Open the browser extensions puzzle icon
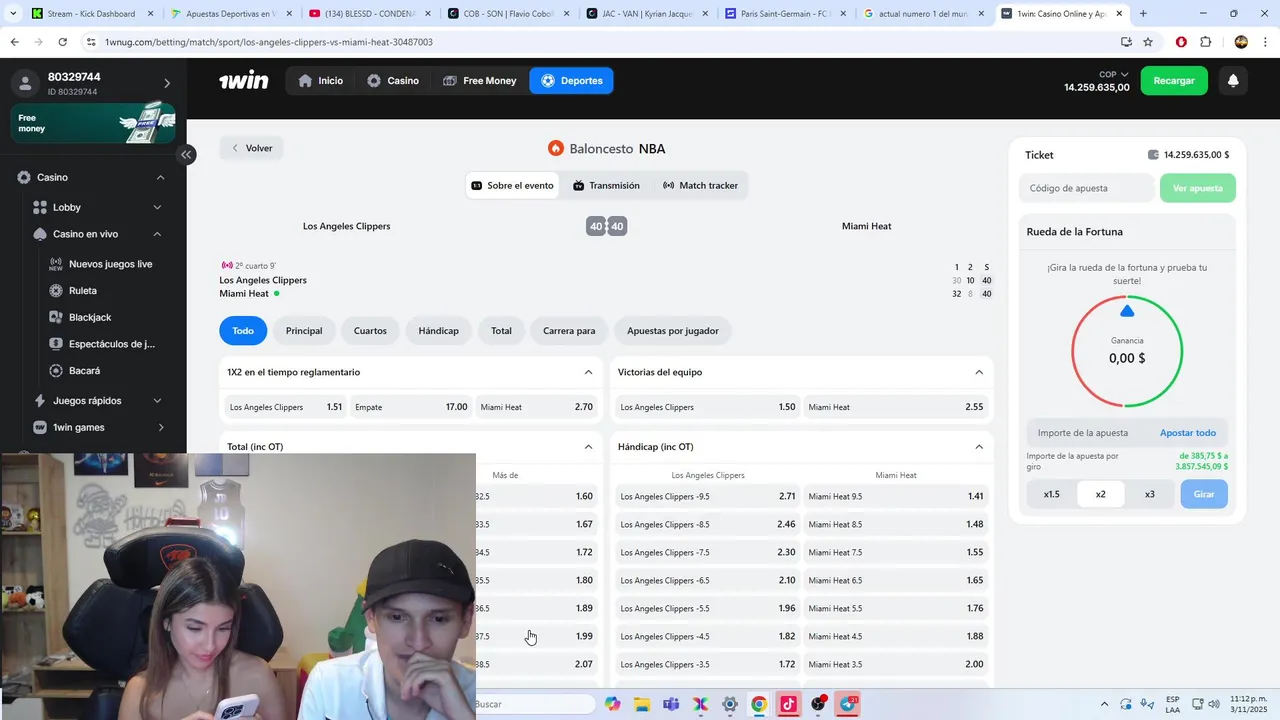 (x=1205, y=42)
